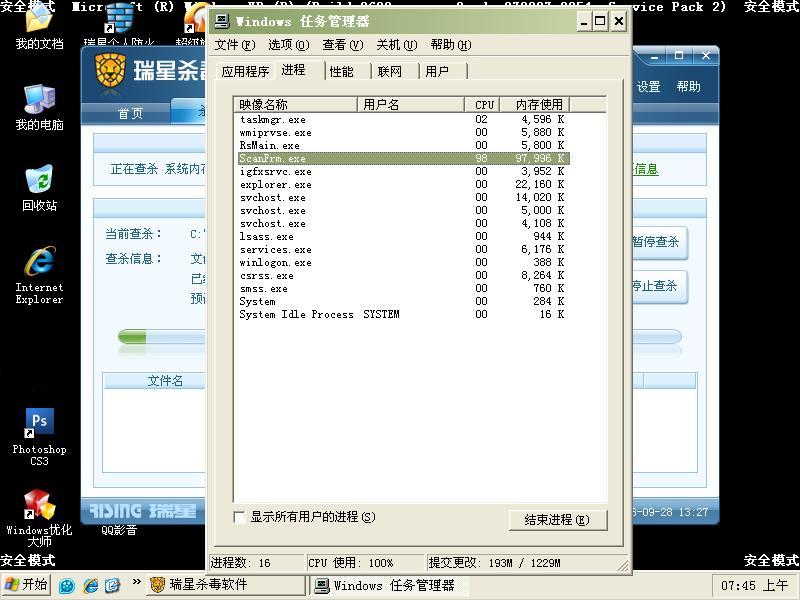Click the 停止查杀 button in Rising
This screenshot has height=600, width=800.
(x=660, y=286)
